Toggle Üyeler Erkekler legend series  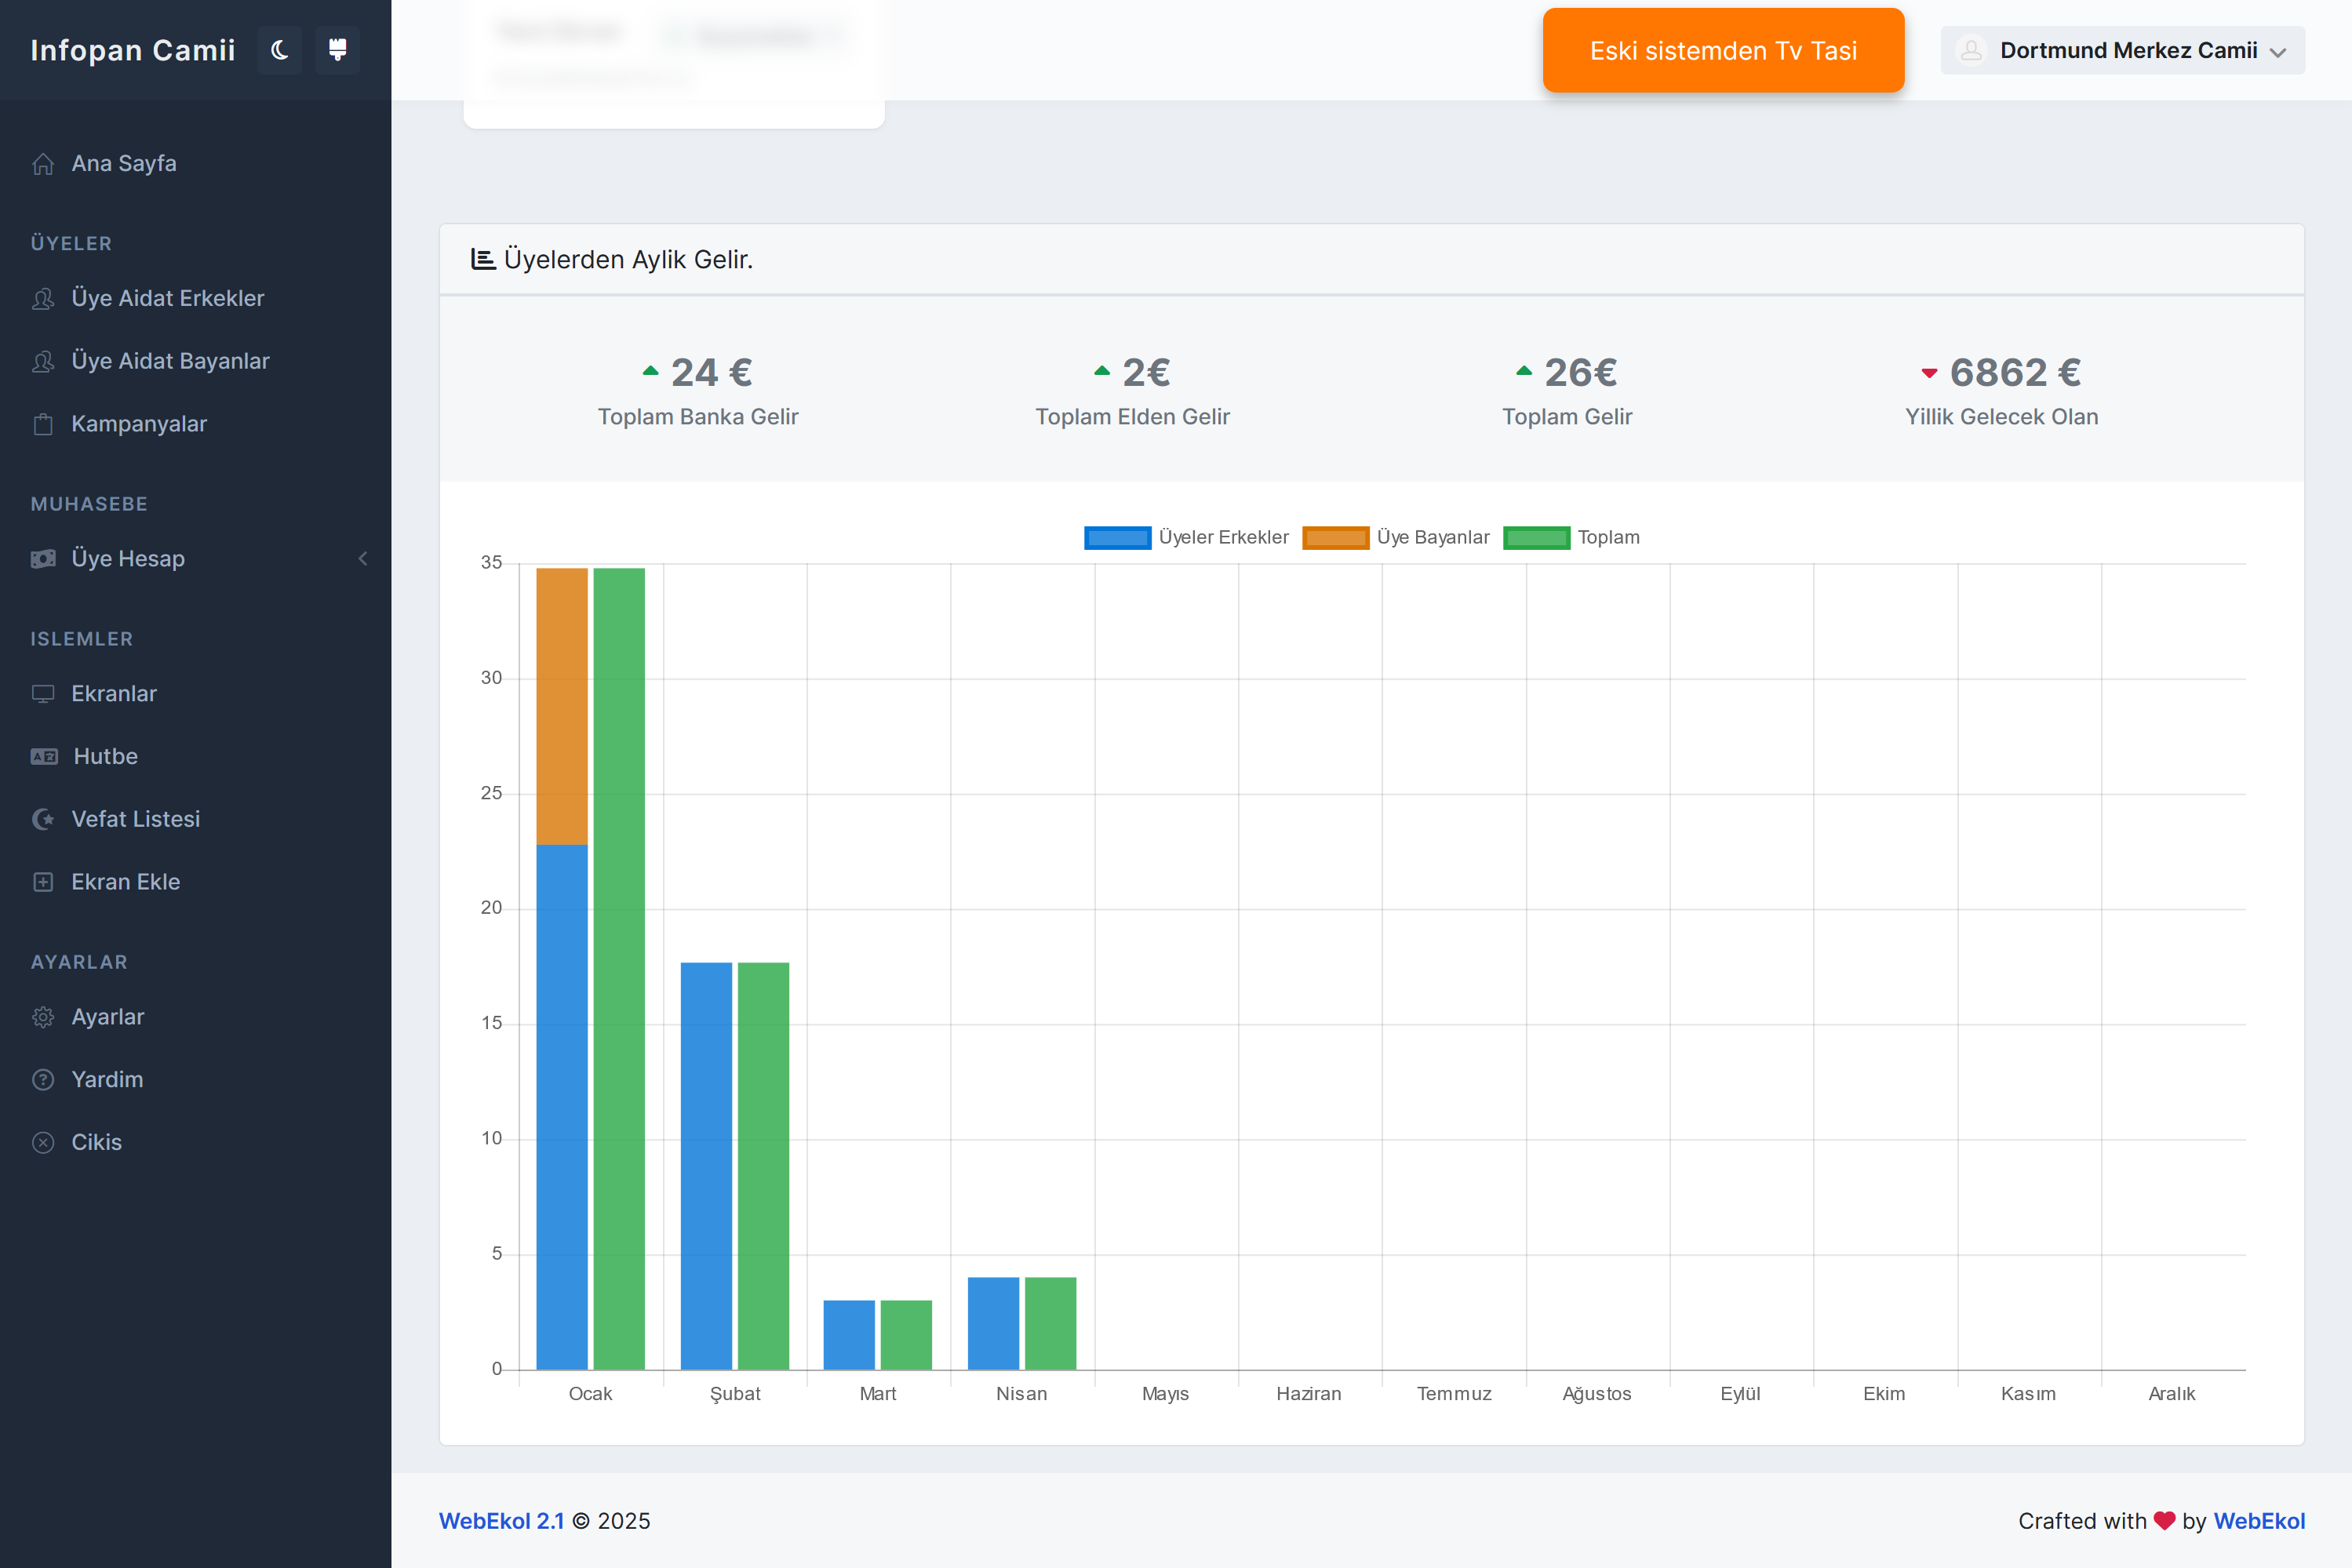[x=1186, y=538]
